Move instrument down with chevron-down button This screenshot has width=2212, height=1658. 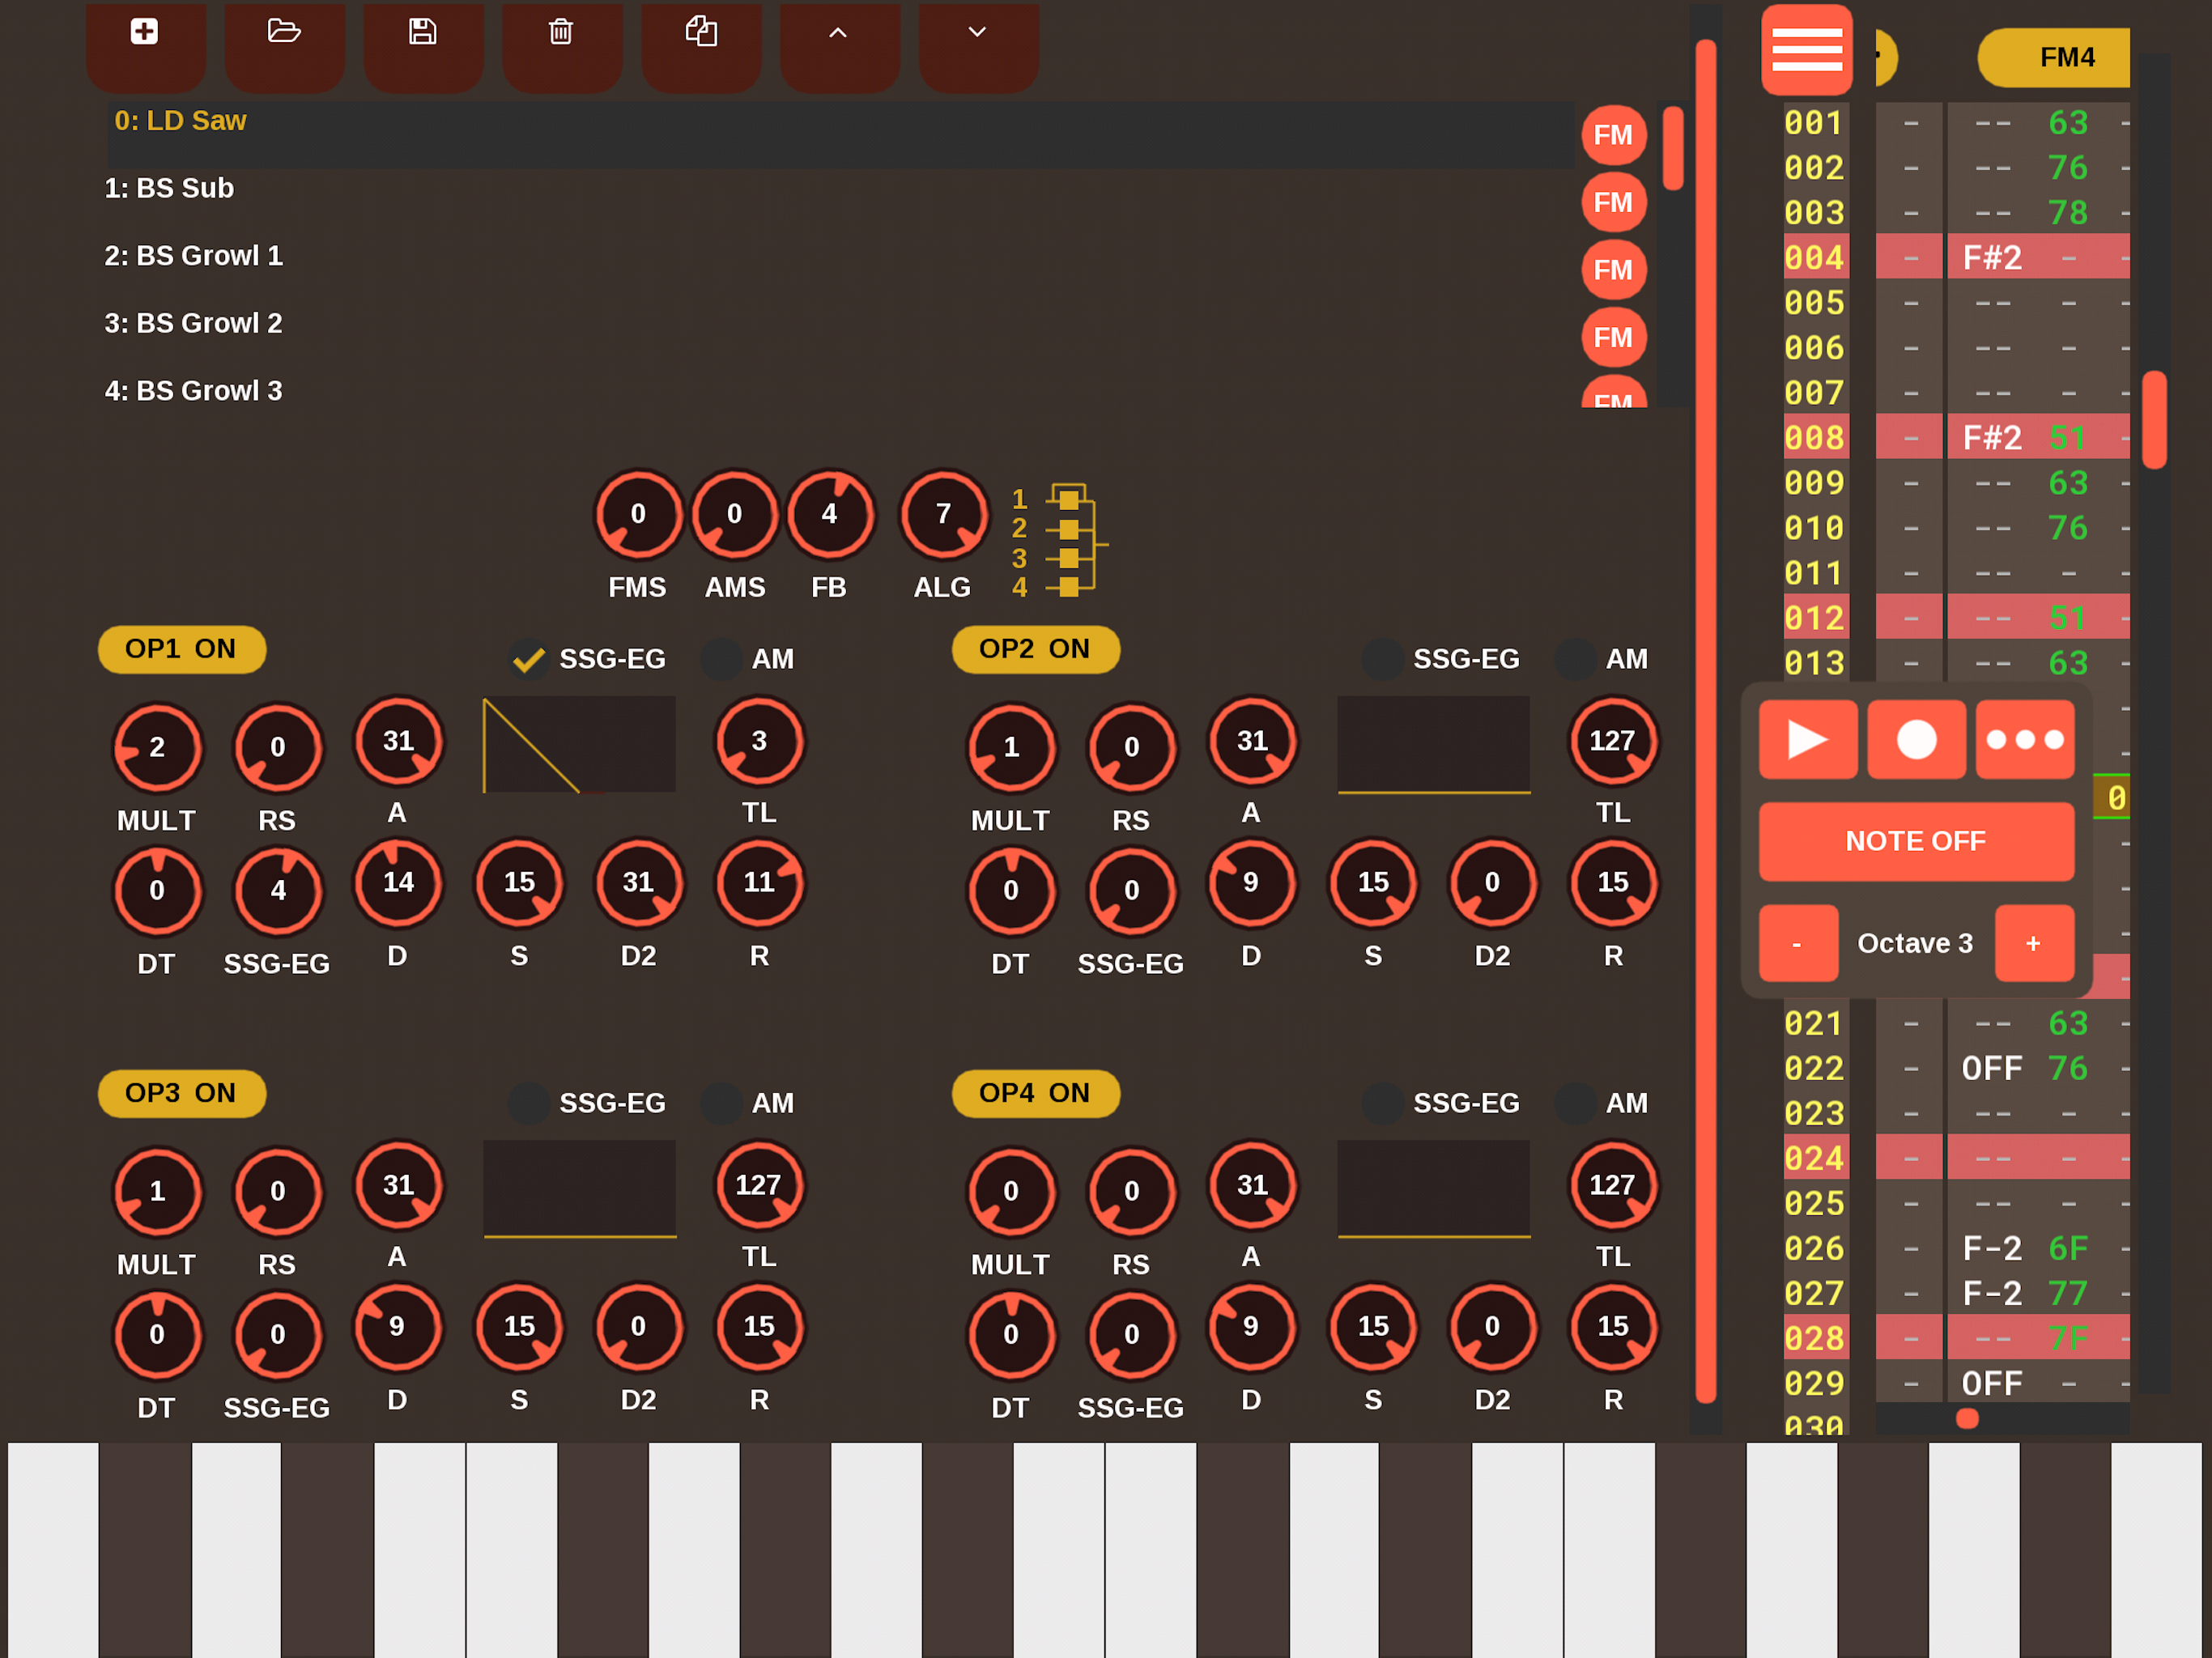977,33
